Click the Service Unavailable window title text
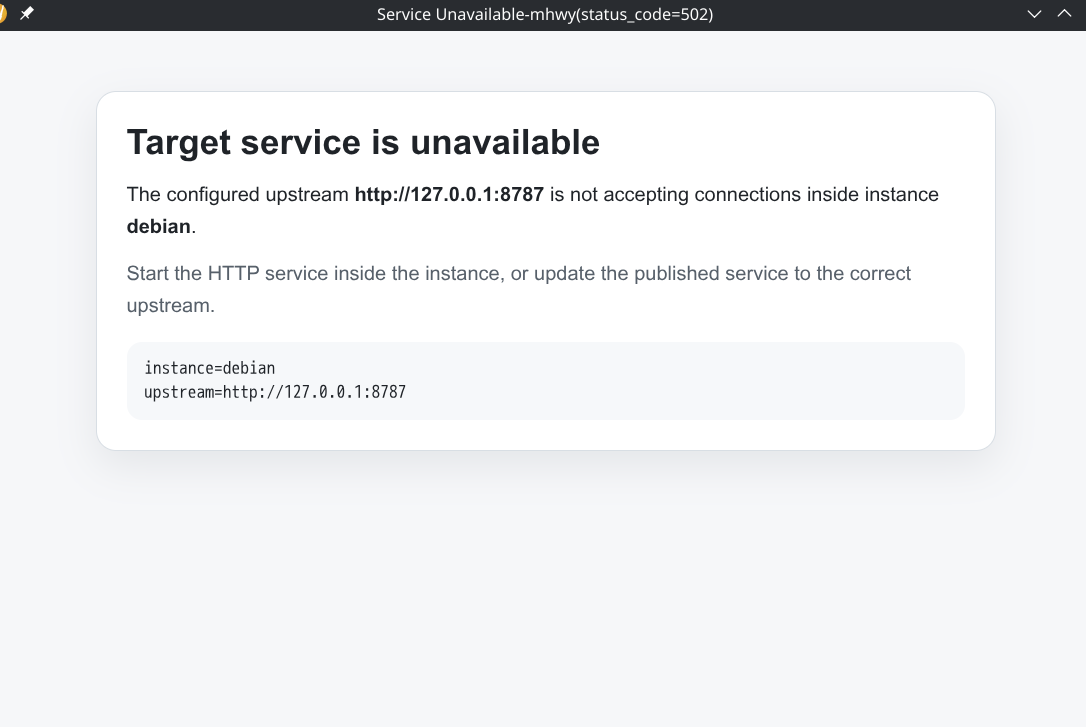The image size is (1086, 727). (x=544, y=15)
